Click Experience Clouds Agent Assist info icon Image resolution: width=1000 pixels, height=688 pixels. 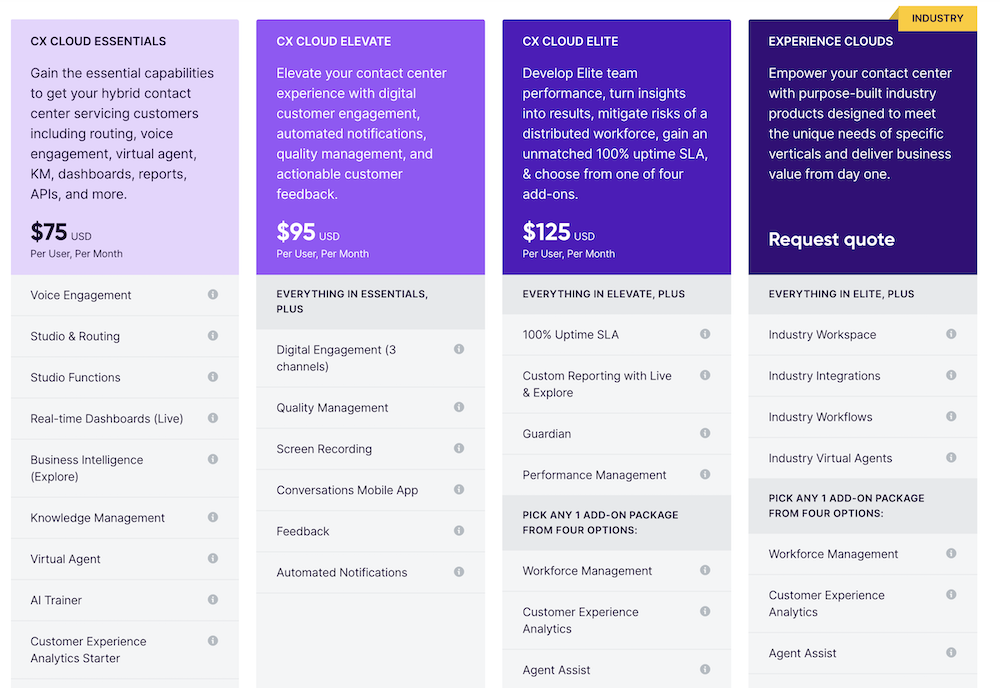(952, 653)
